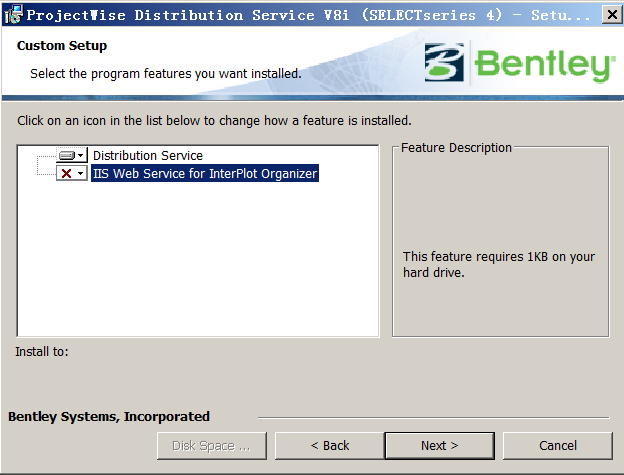Click 'This feature requires 1KB' description text
Image resolution: width=624 pixels, height=475 pixels.
coord(499,265)
